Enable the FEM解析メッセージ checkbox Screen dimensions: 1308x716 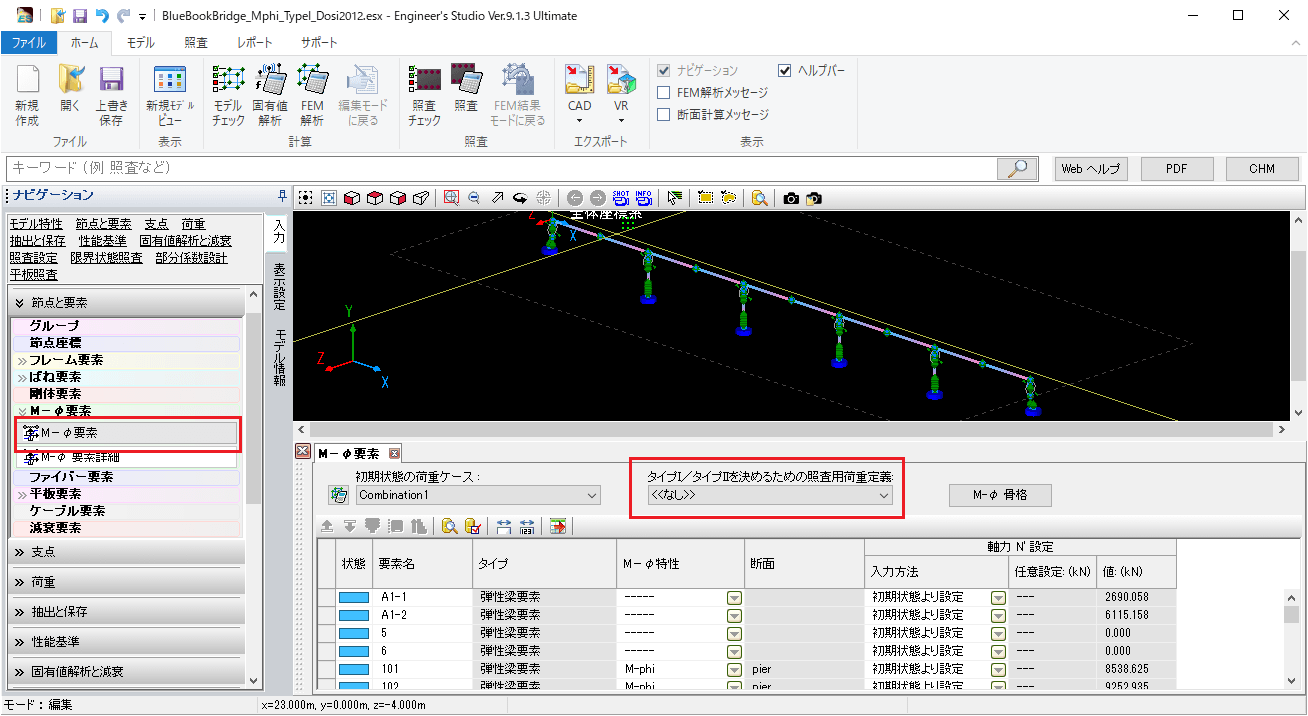click(664, 93)
